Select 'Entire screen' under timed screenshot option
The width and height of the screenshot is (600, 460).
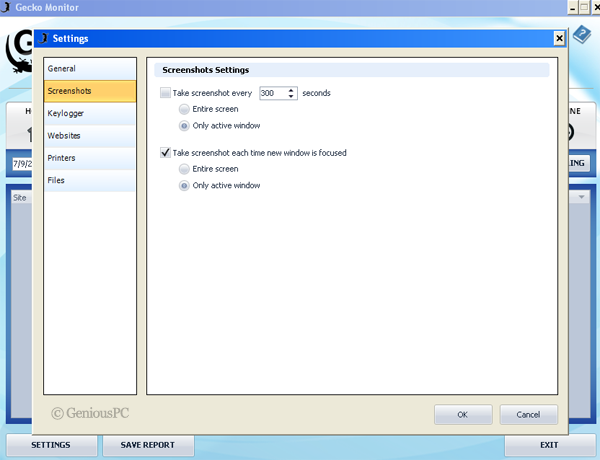tap(184, 109)
